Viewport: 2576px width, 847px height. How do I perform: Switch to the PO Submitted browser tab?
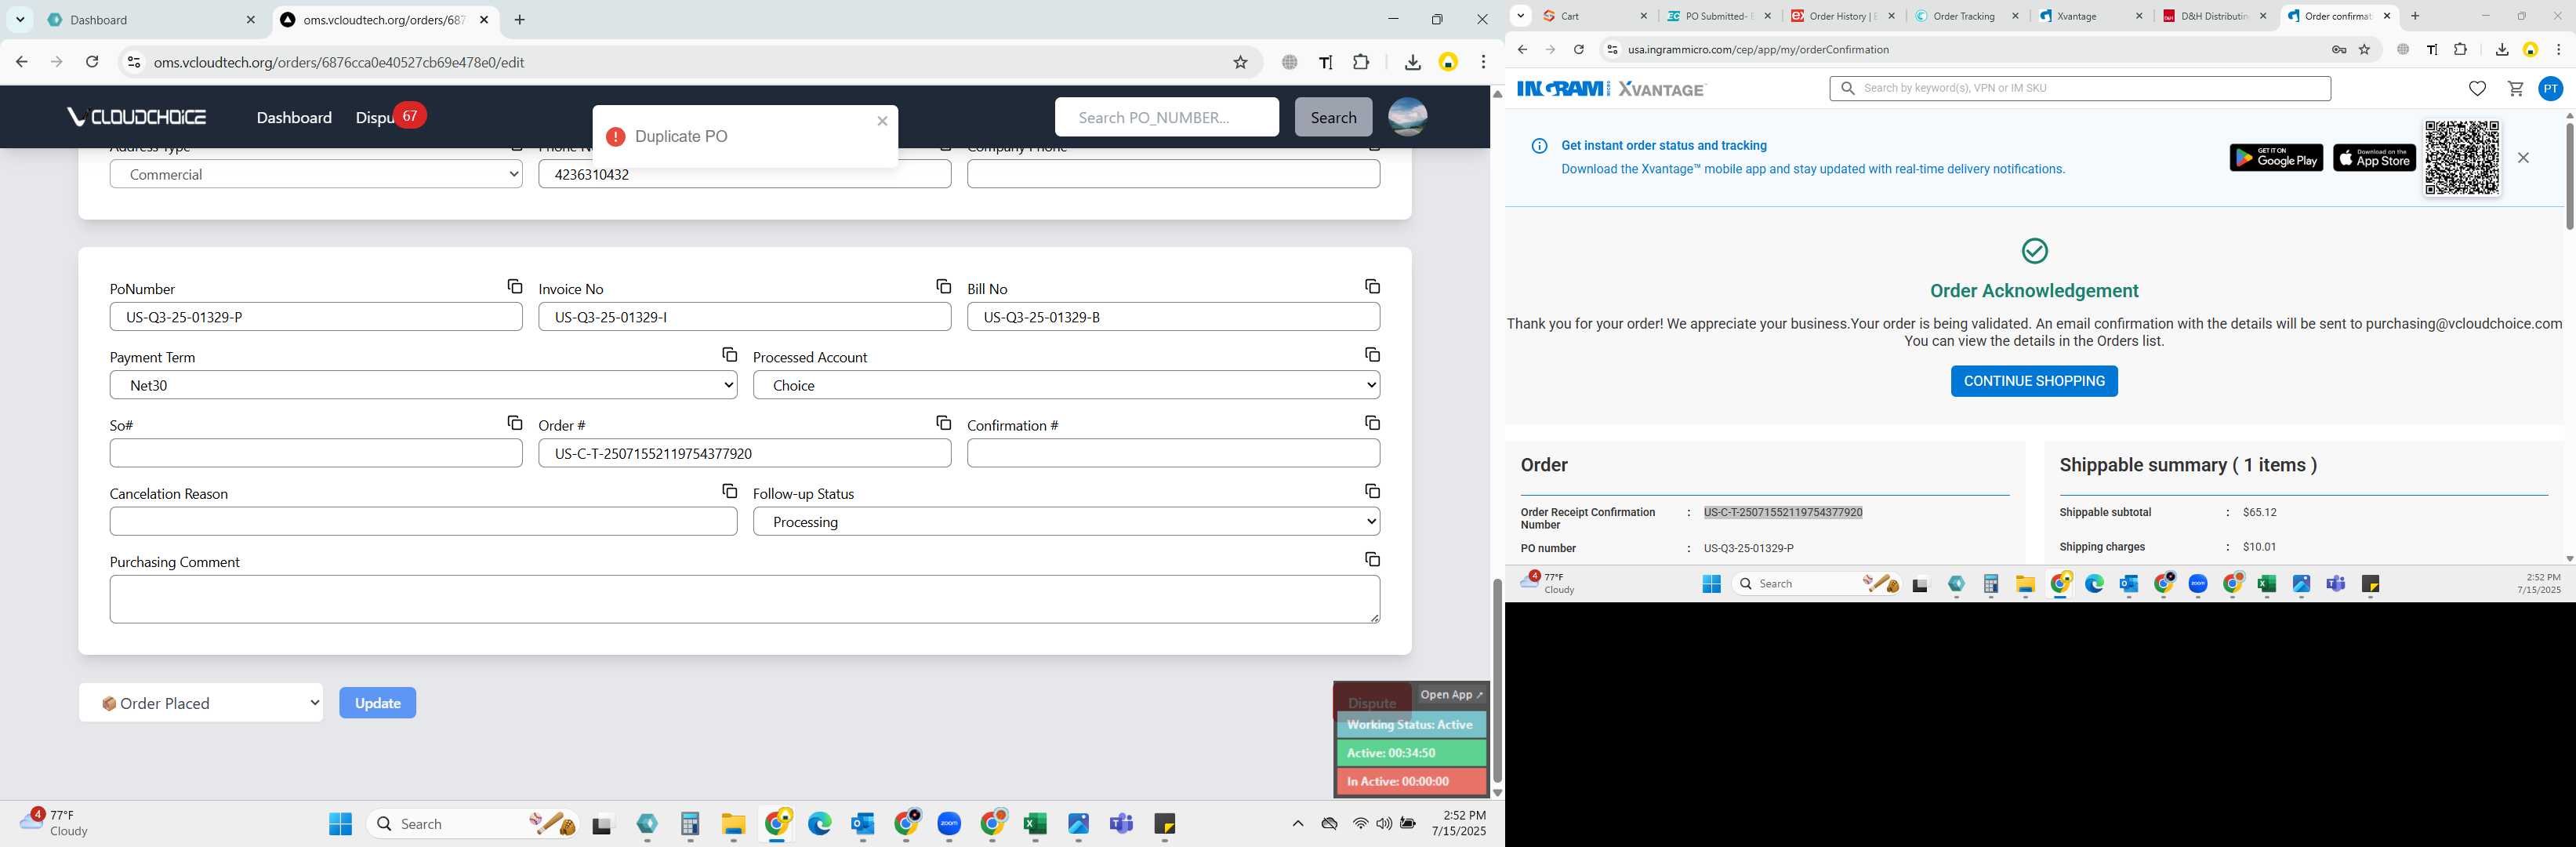[1718, 16]
